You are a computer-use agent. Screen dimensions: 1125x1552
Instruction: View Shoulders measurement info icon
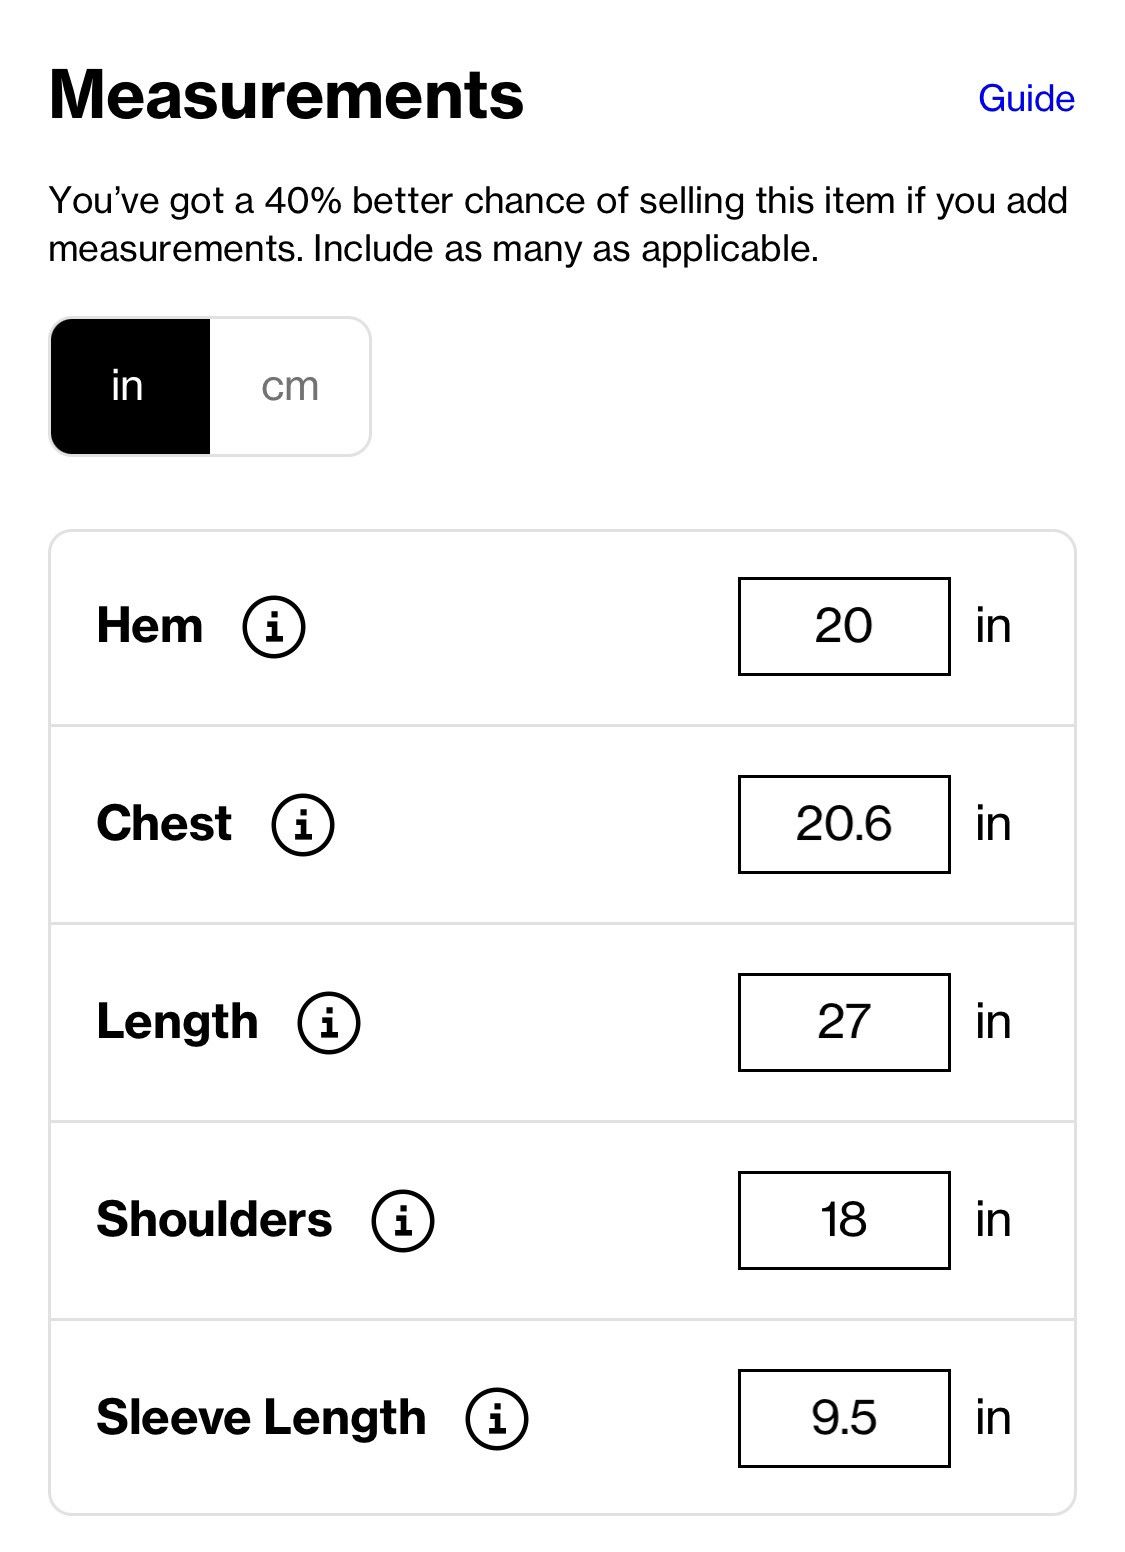pyautogui.click(x=403, y=1220)
